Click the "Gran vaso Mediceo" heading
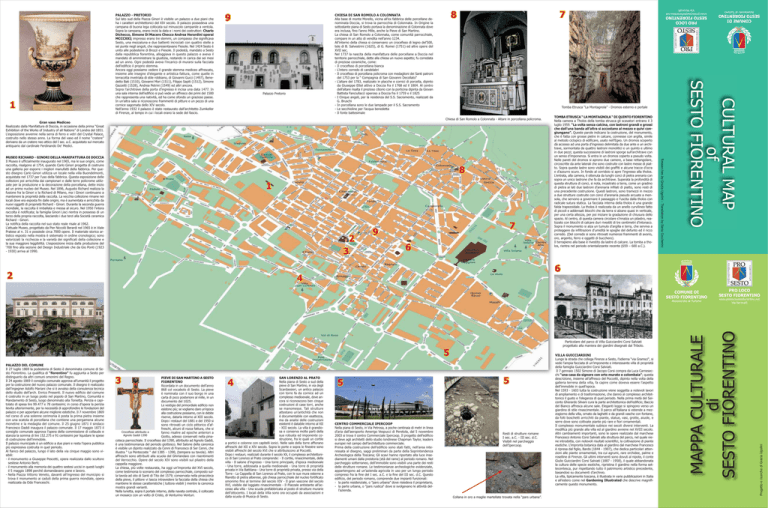 click(x=54, y=122)
